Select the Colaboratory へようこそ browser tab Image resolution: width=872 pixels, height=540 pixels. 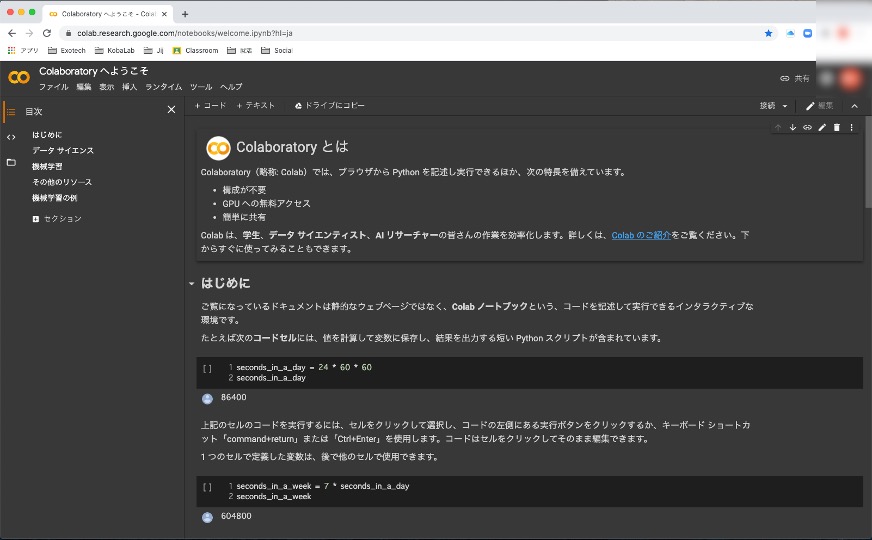(108, 14)
